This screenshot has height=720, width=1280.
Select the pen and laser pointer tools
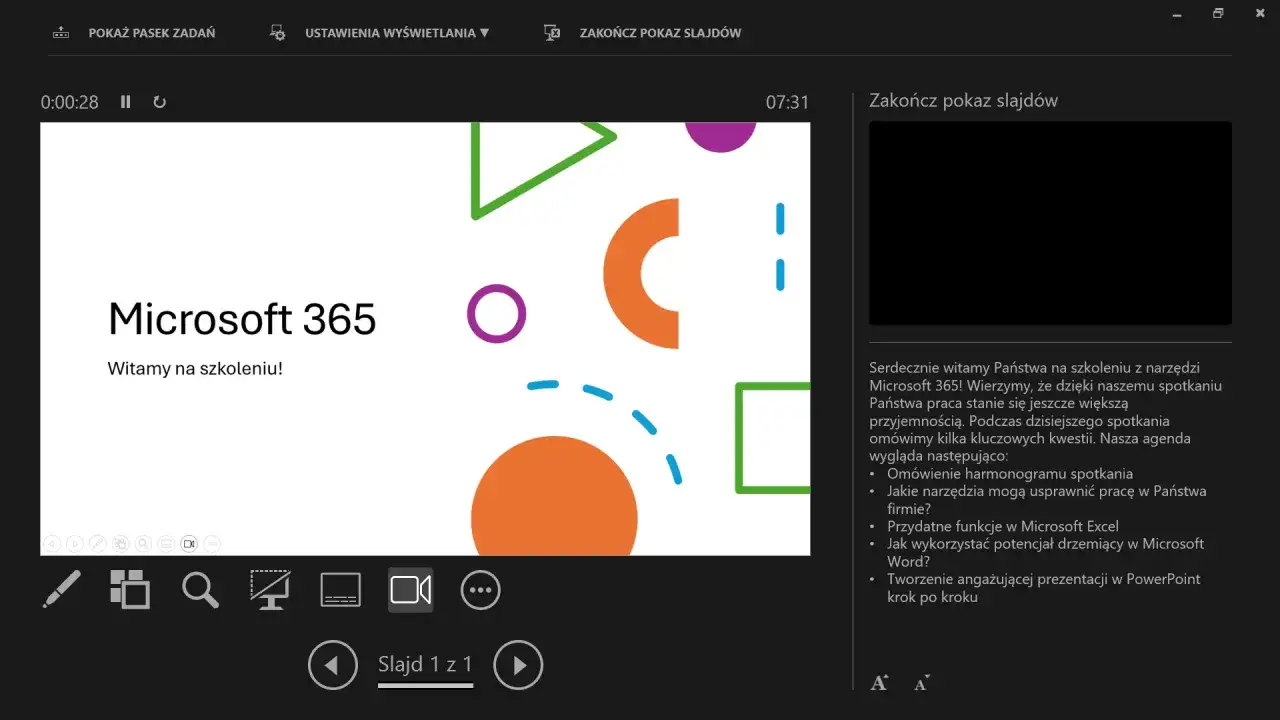pos(61,590)
